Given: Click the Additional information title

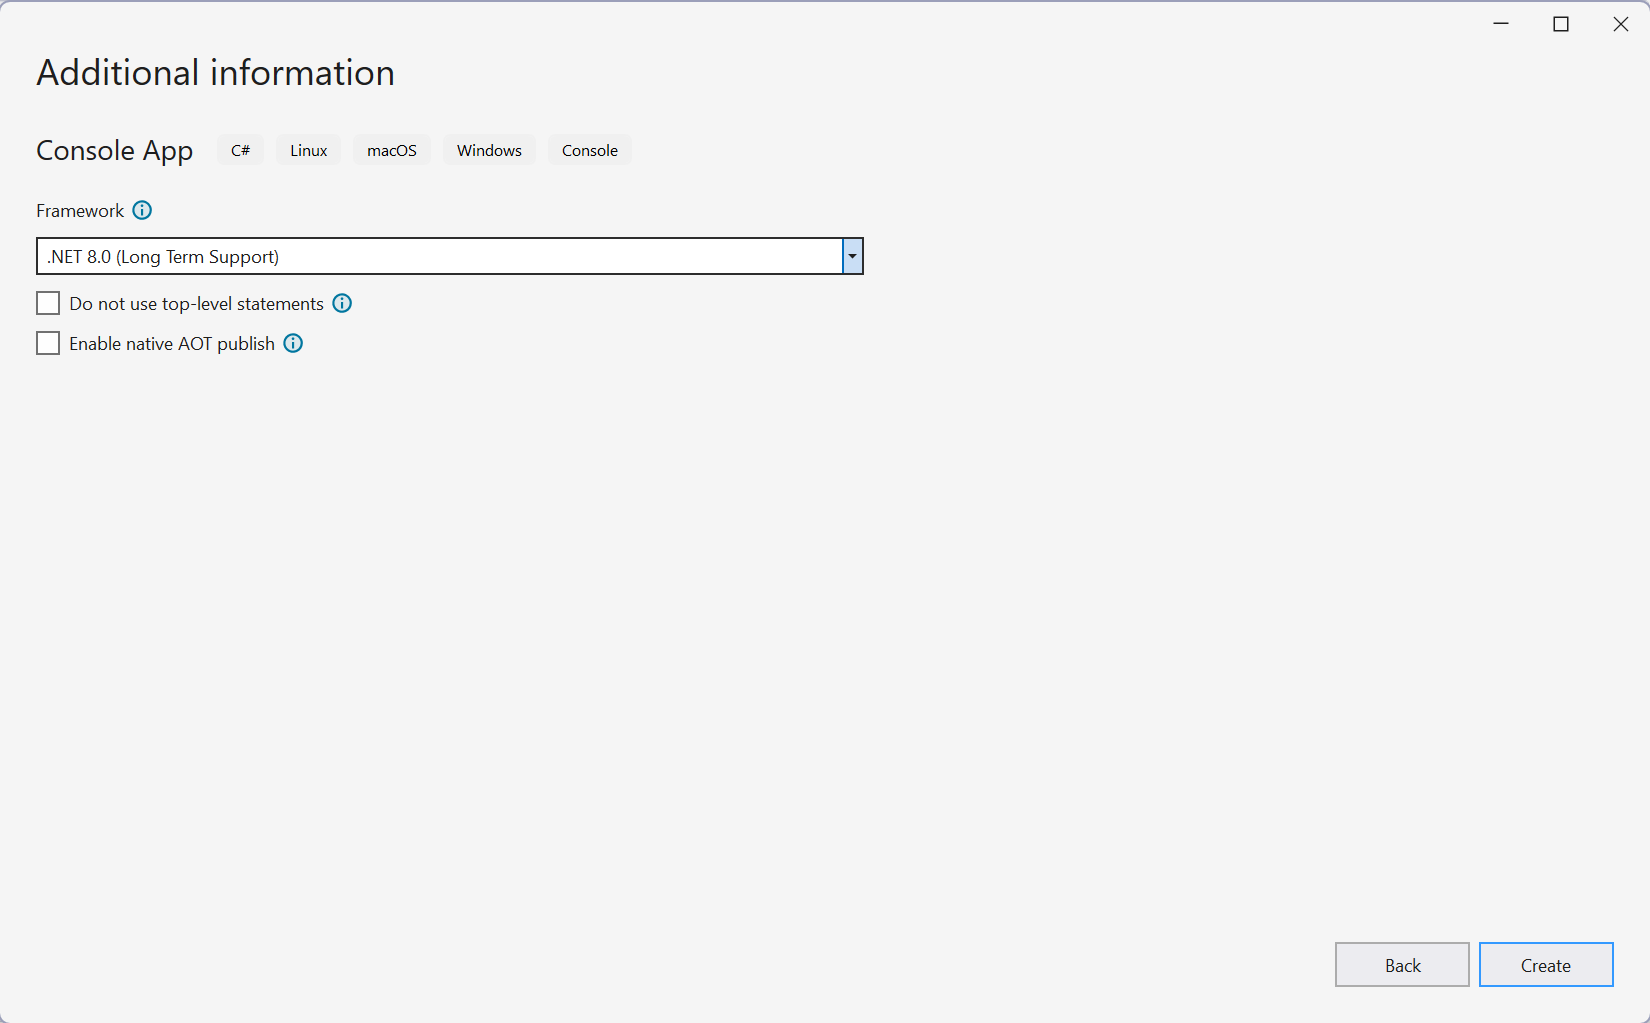Looking at the screenshot, I should coord(215,72).
